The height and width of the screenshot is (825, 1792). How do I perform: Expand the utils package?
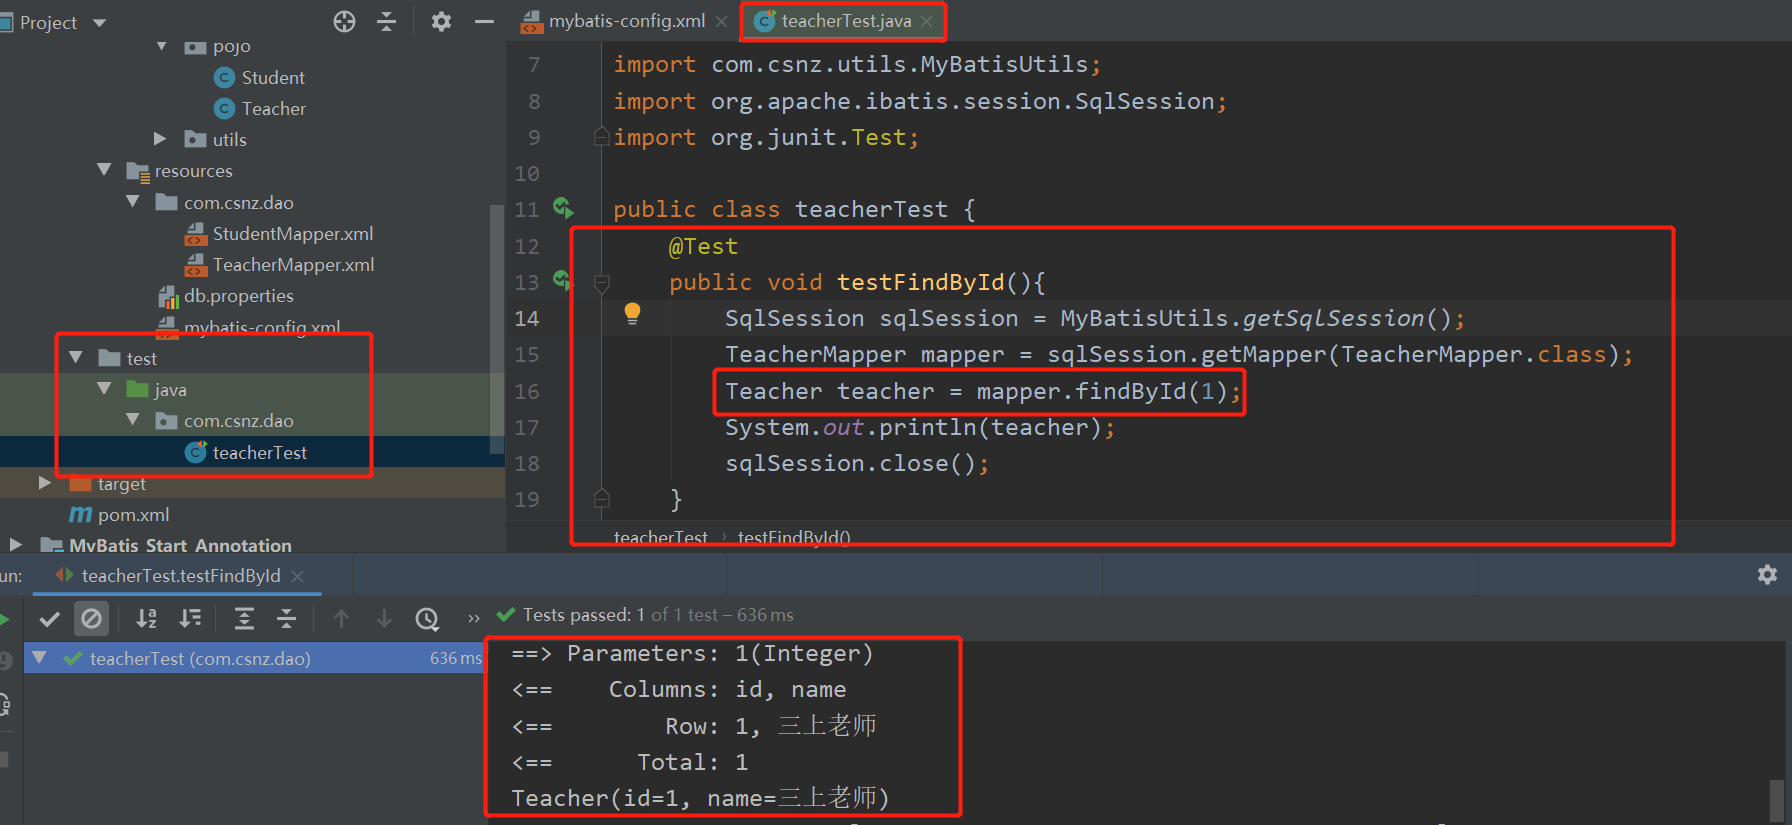point(160,139)
